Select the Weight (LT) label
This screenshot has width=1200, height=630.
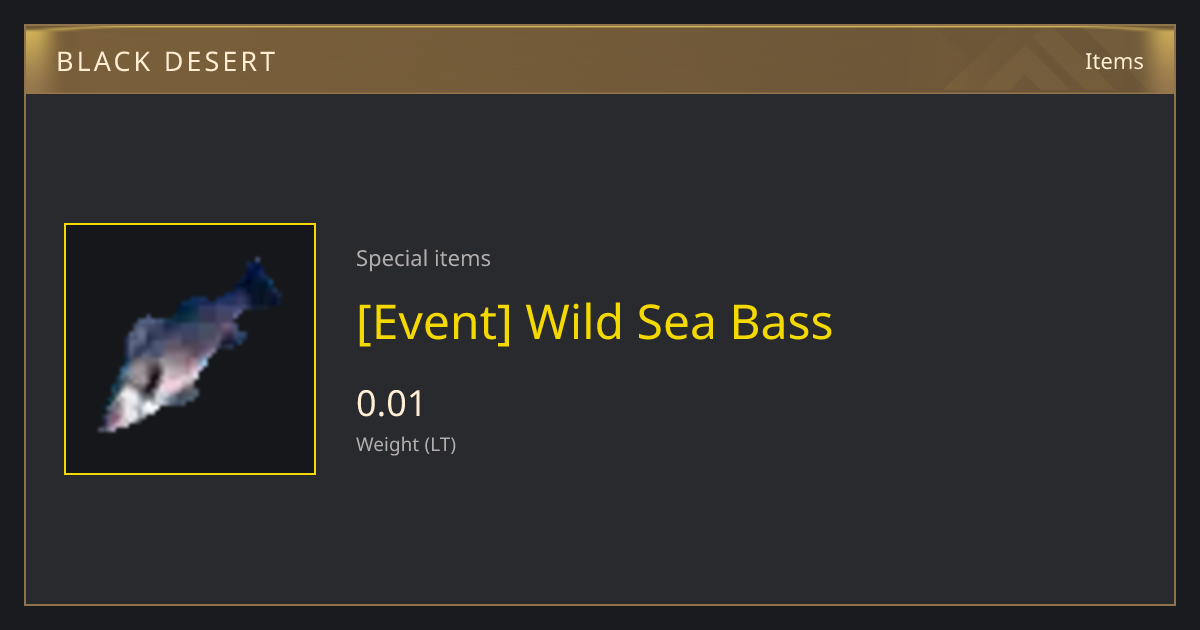(406, 445)
